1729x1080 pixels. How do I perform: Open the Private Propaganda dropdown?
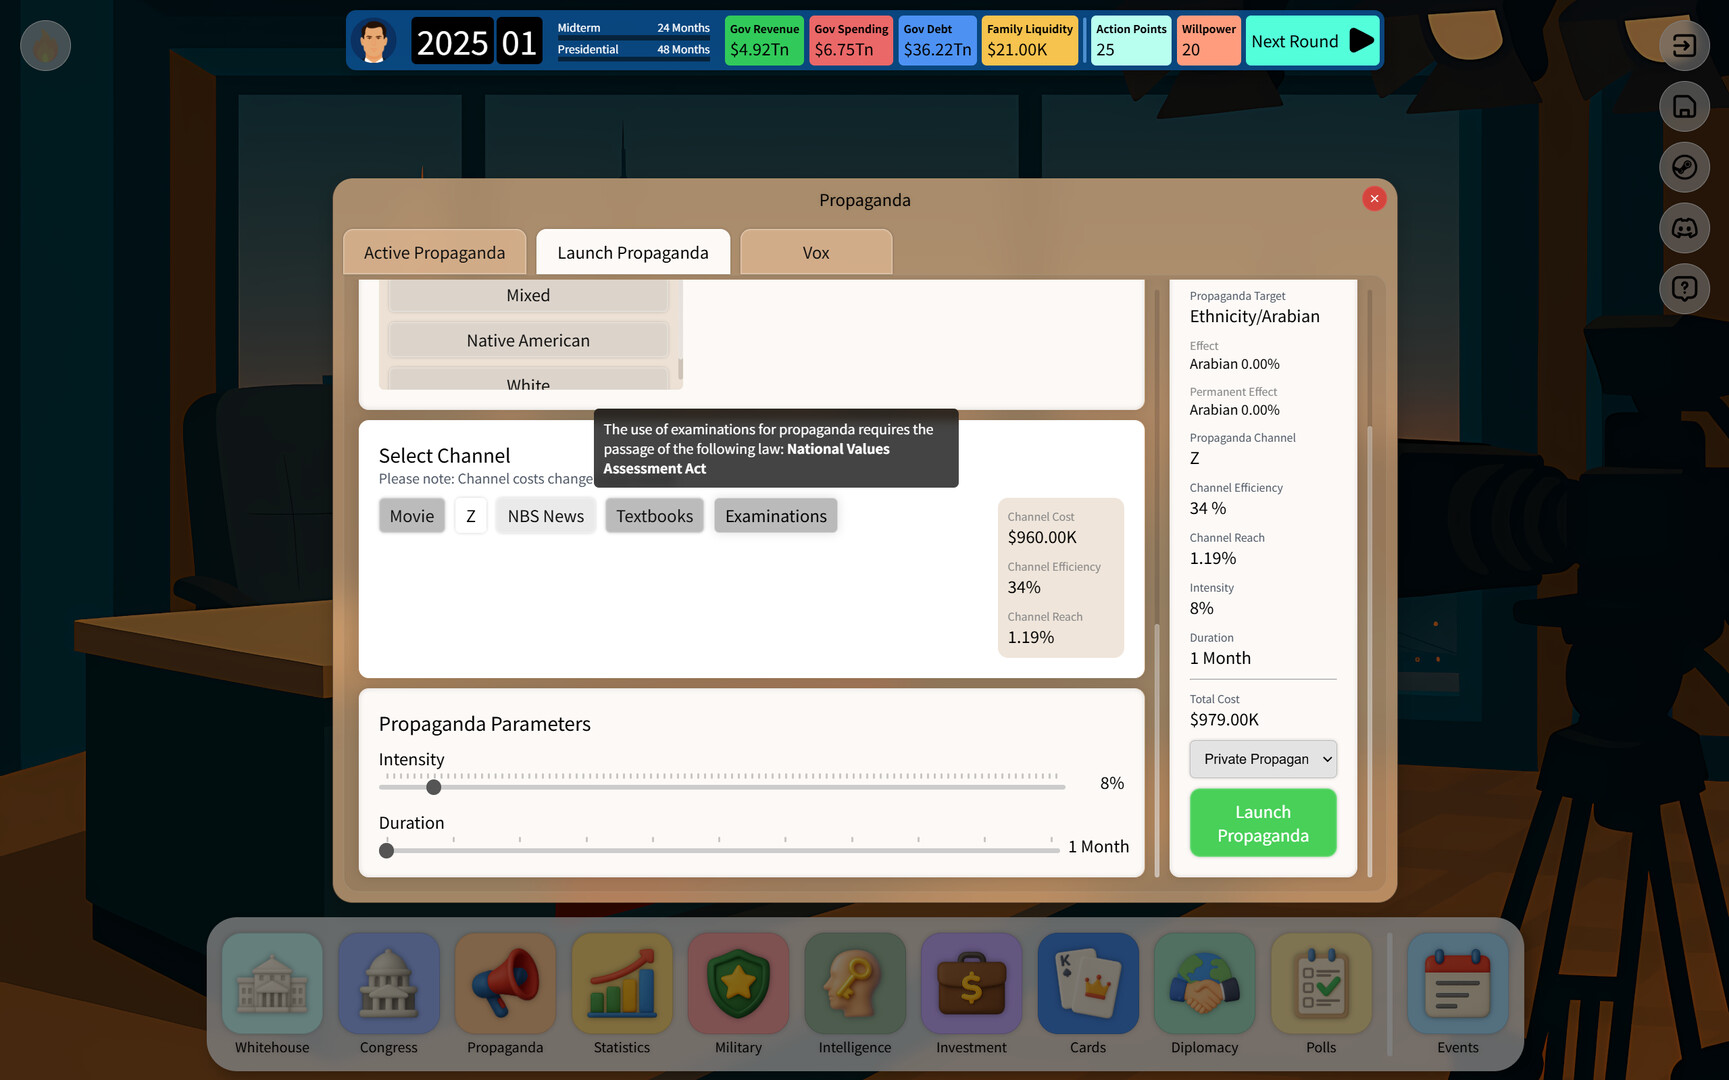click(1263, 759)
